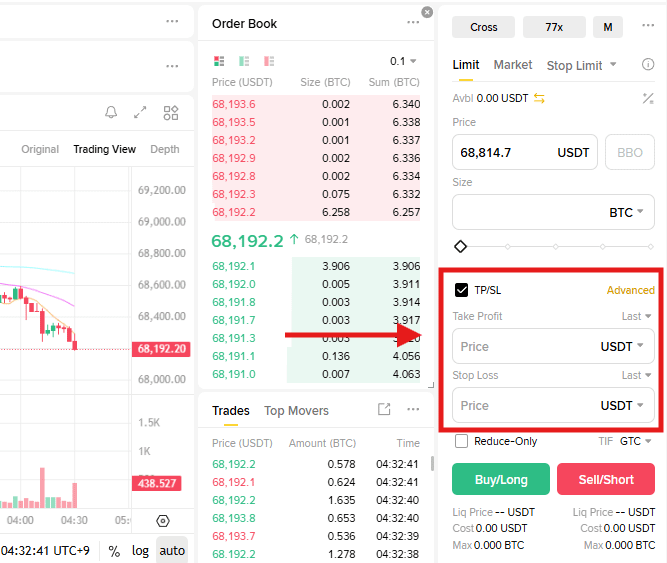Click trades list scrollbar
The image size is (667, 563).
click(432, 463)
